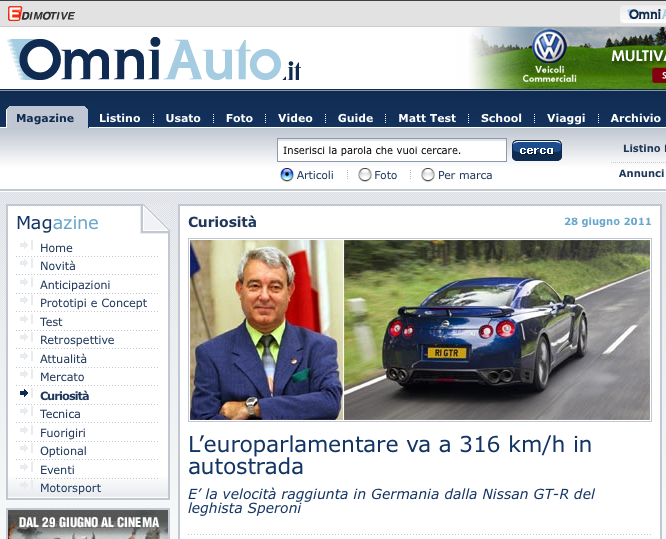Viewport: 666px width, 539px height.
Task: Select the Per marca radio button
Action: (x=428, y=175)
